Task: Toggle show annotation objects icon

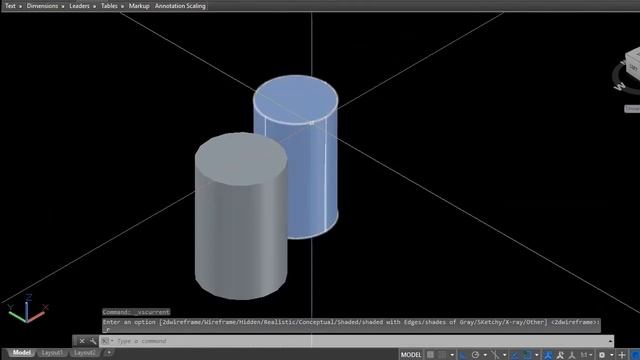Action: pos(548,355)
